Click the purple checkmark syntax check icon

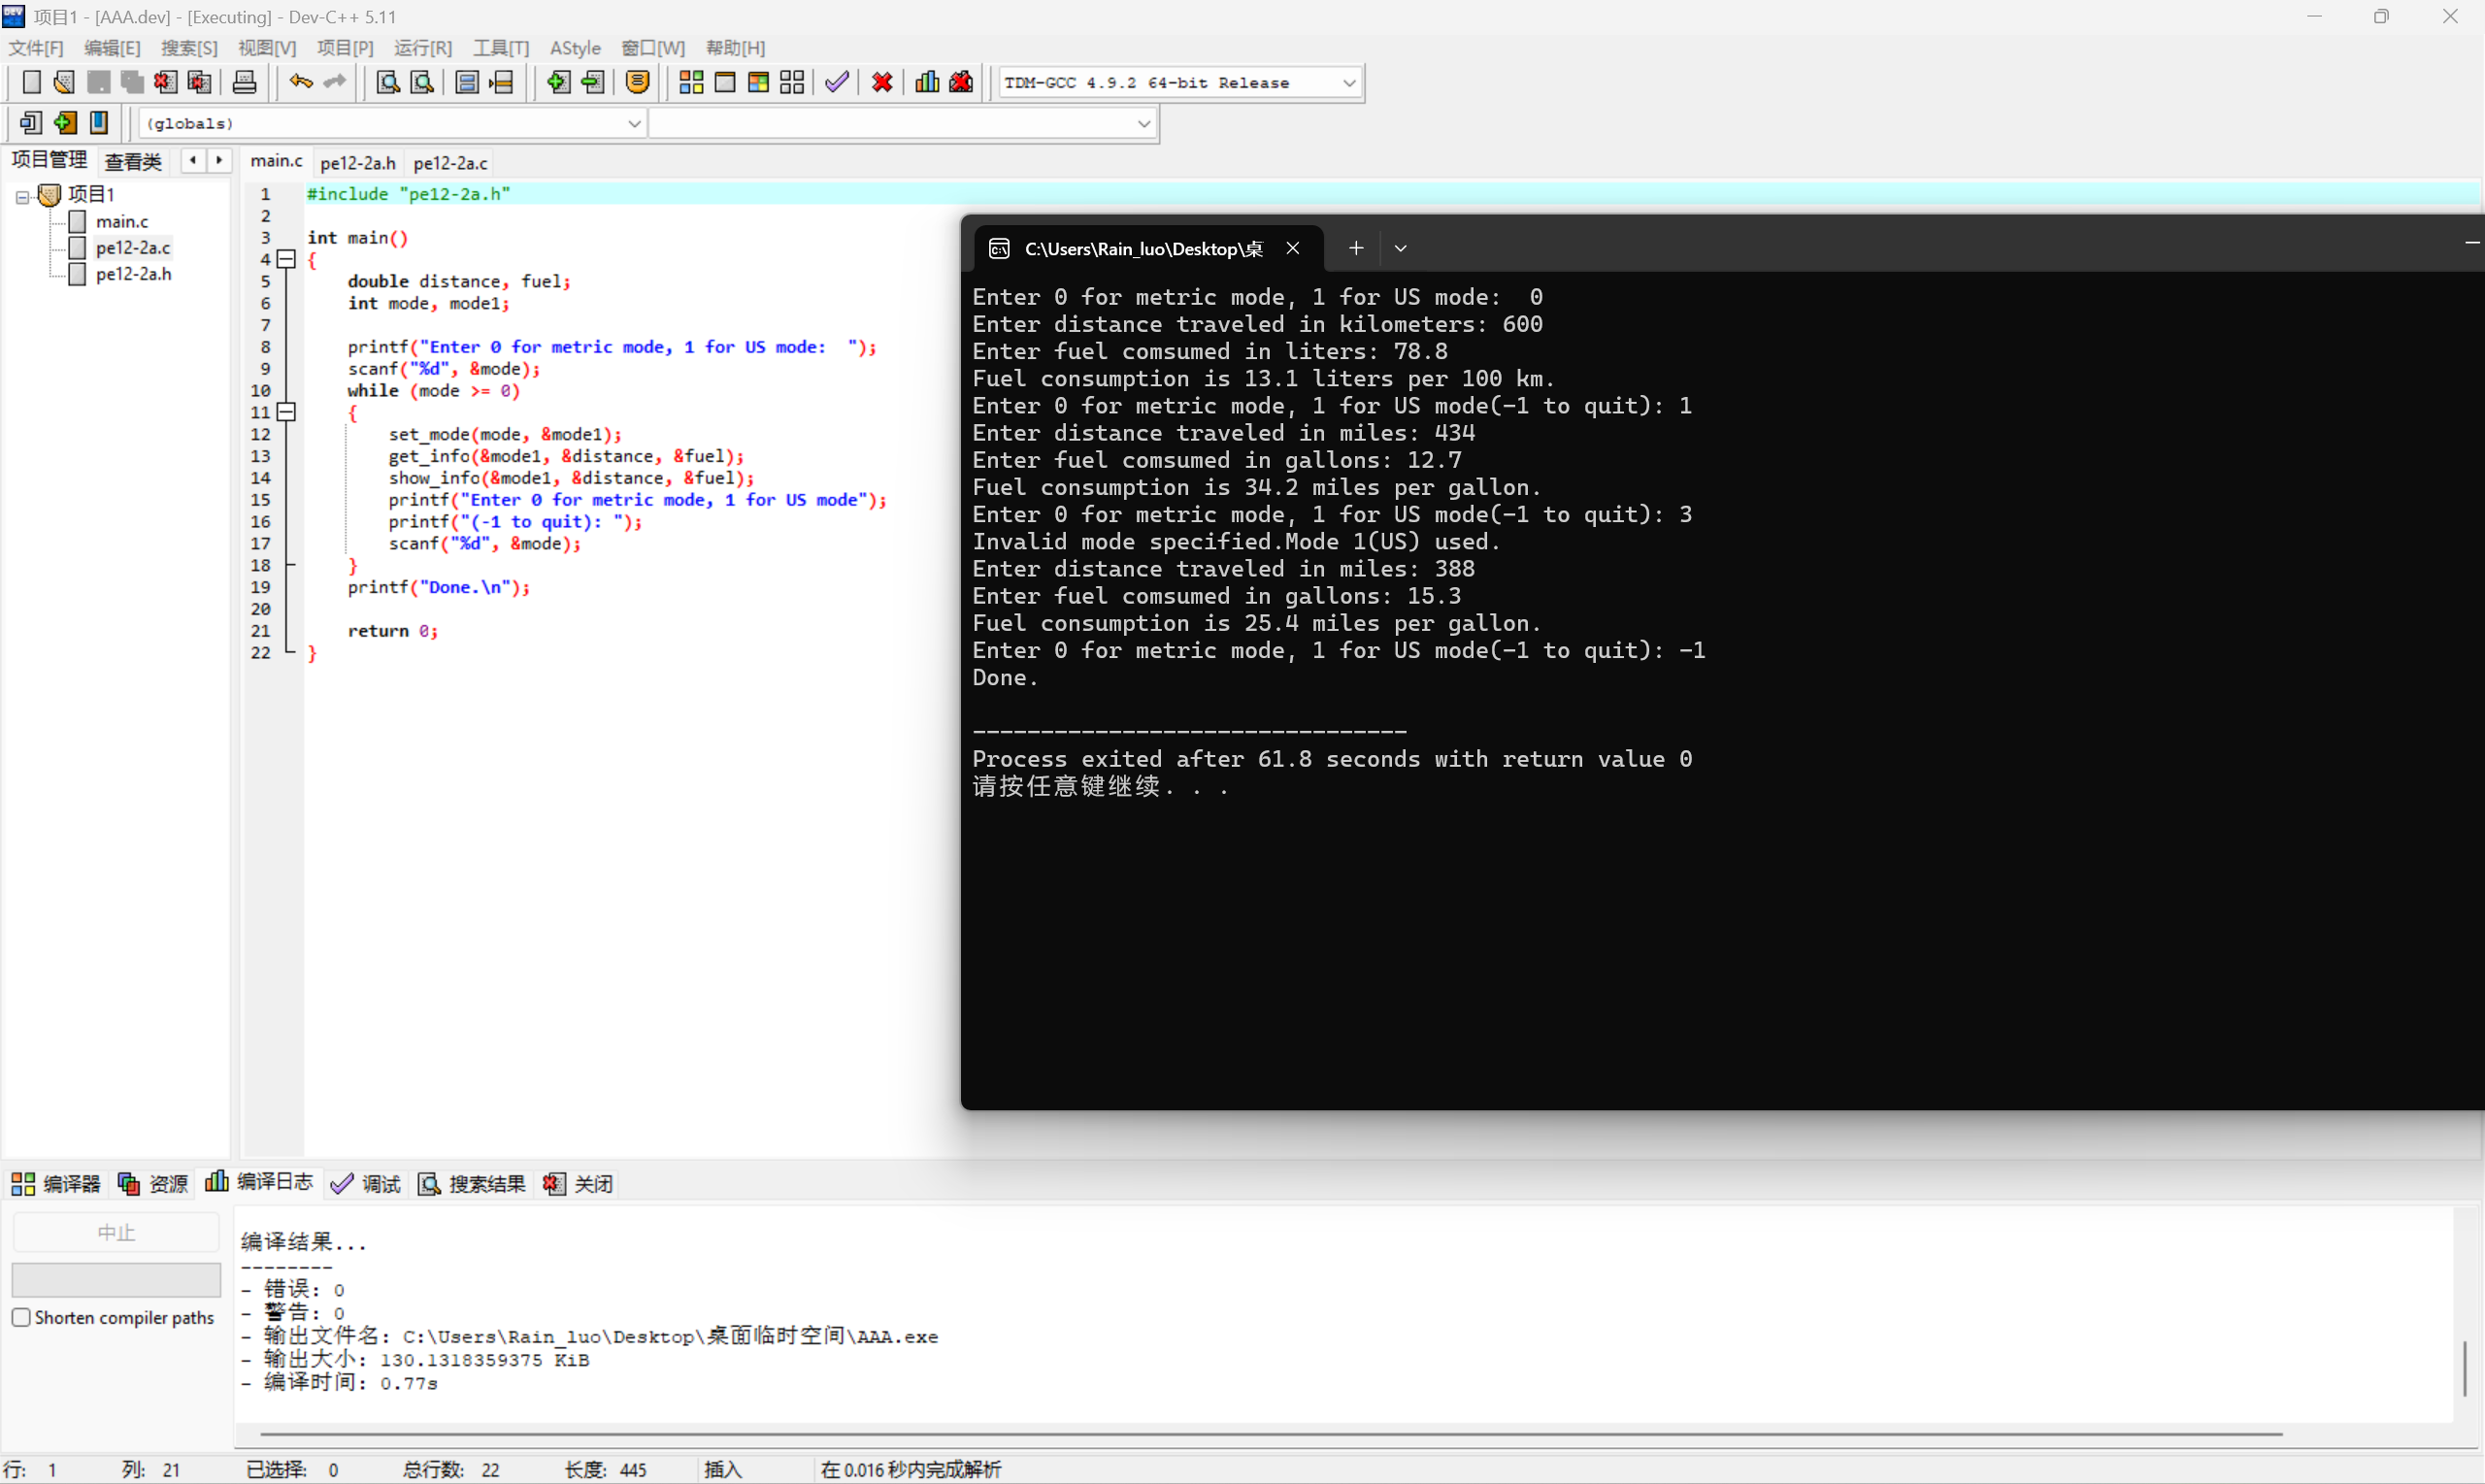(x=837, y=83)
